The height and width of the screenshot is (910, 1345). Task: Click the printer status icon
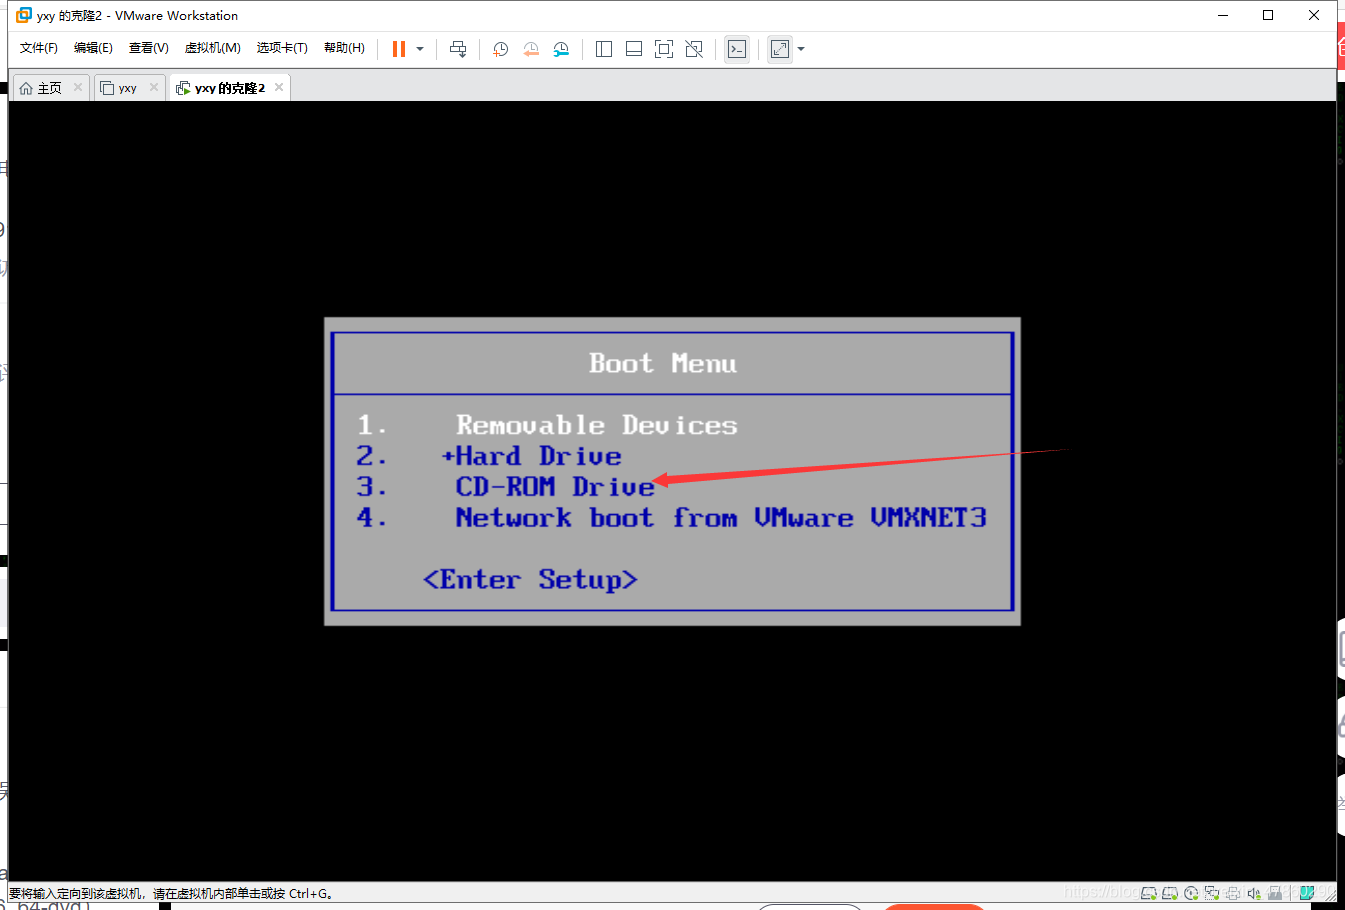(1233, 893)
